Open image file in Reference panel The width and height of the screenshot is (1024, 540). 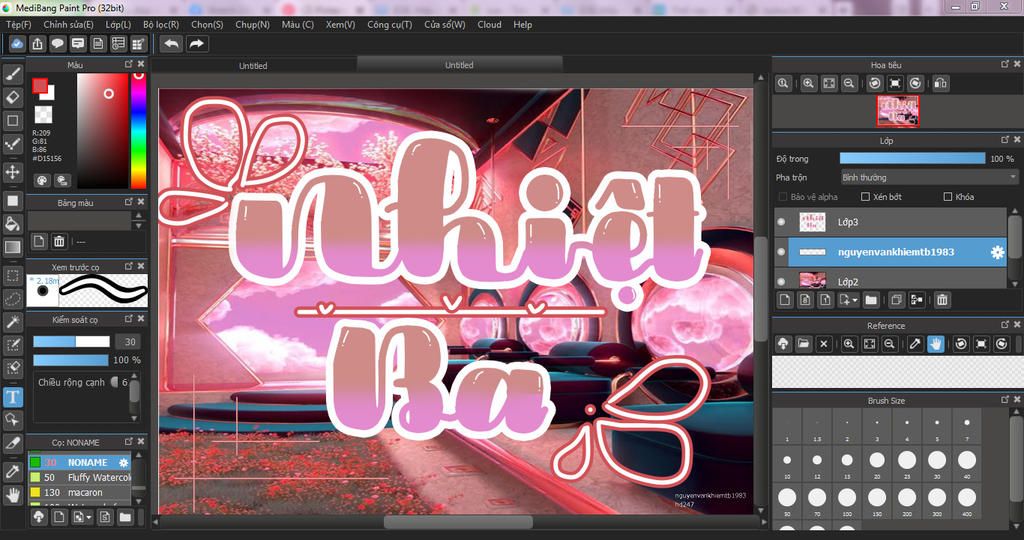pos(803,343)
